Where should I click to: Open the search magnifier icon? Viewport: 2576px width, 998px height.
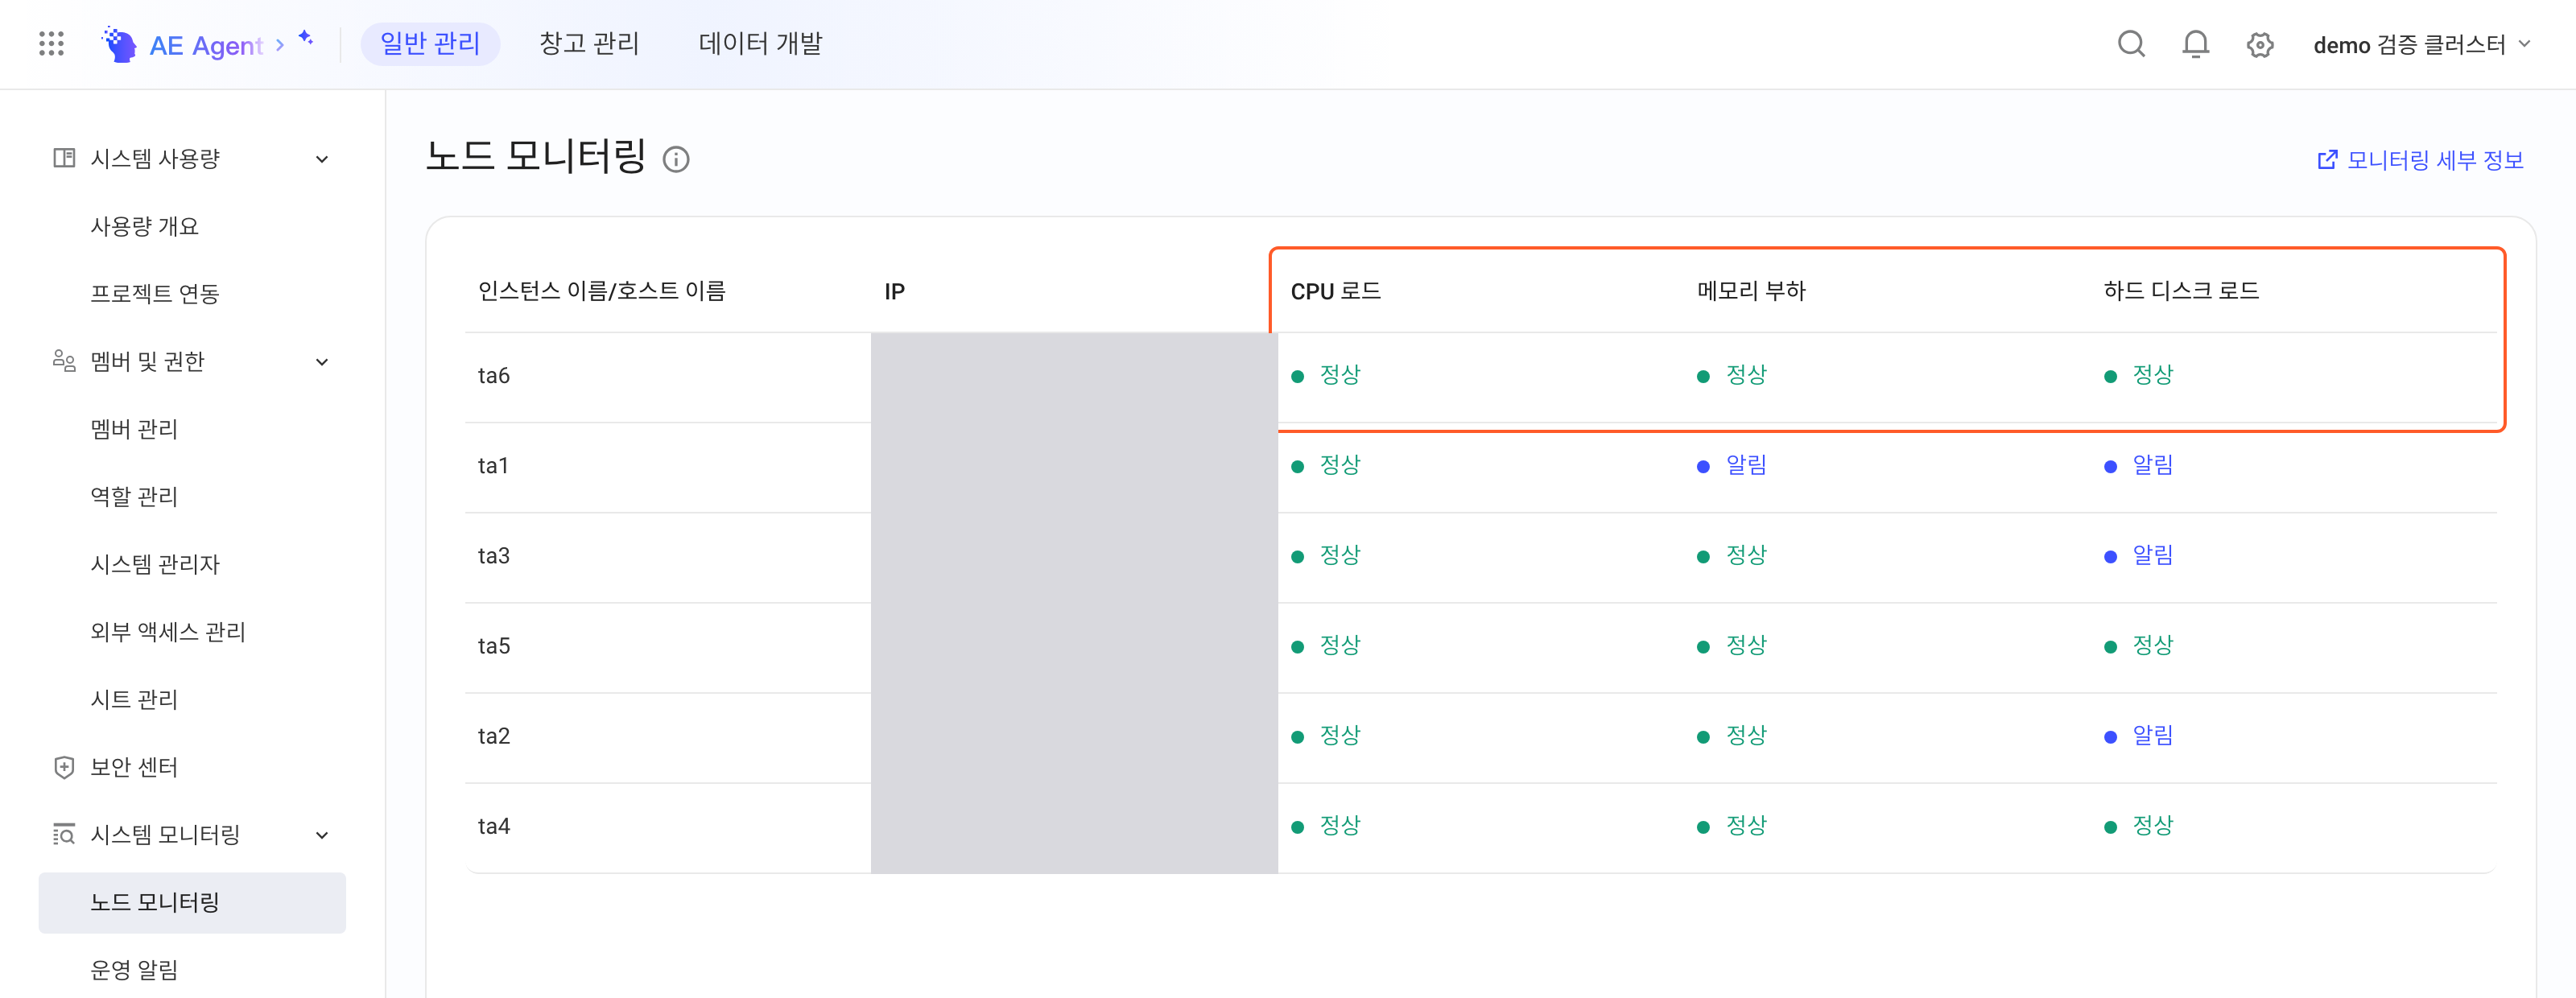[x=2131, y=44]
